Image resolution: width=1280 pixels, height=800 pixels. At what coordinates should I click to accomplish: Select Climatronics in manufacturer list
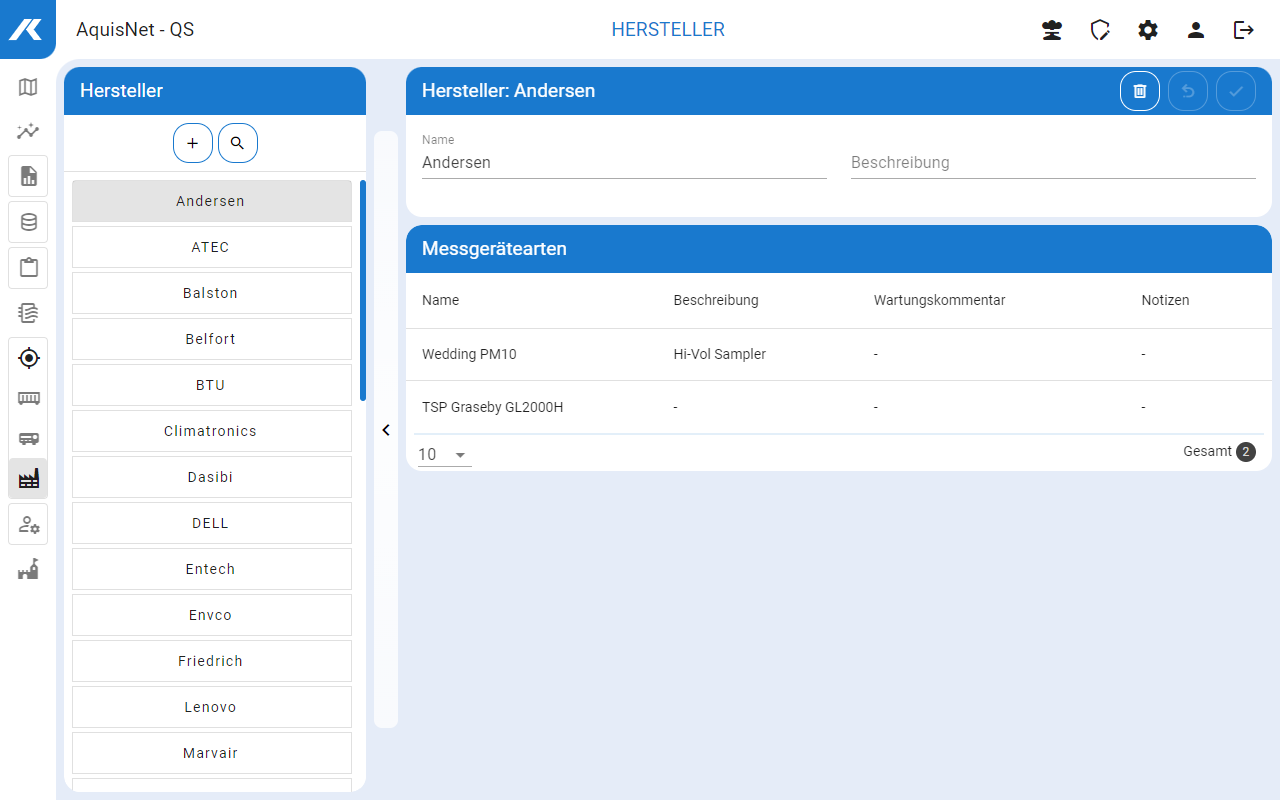[x=211, y=431]
